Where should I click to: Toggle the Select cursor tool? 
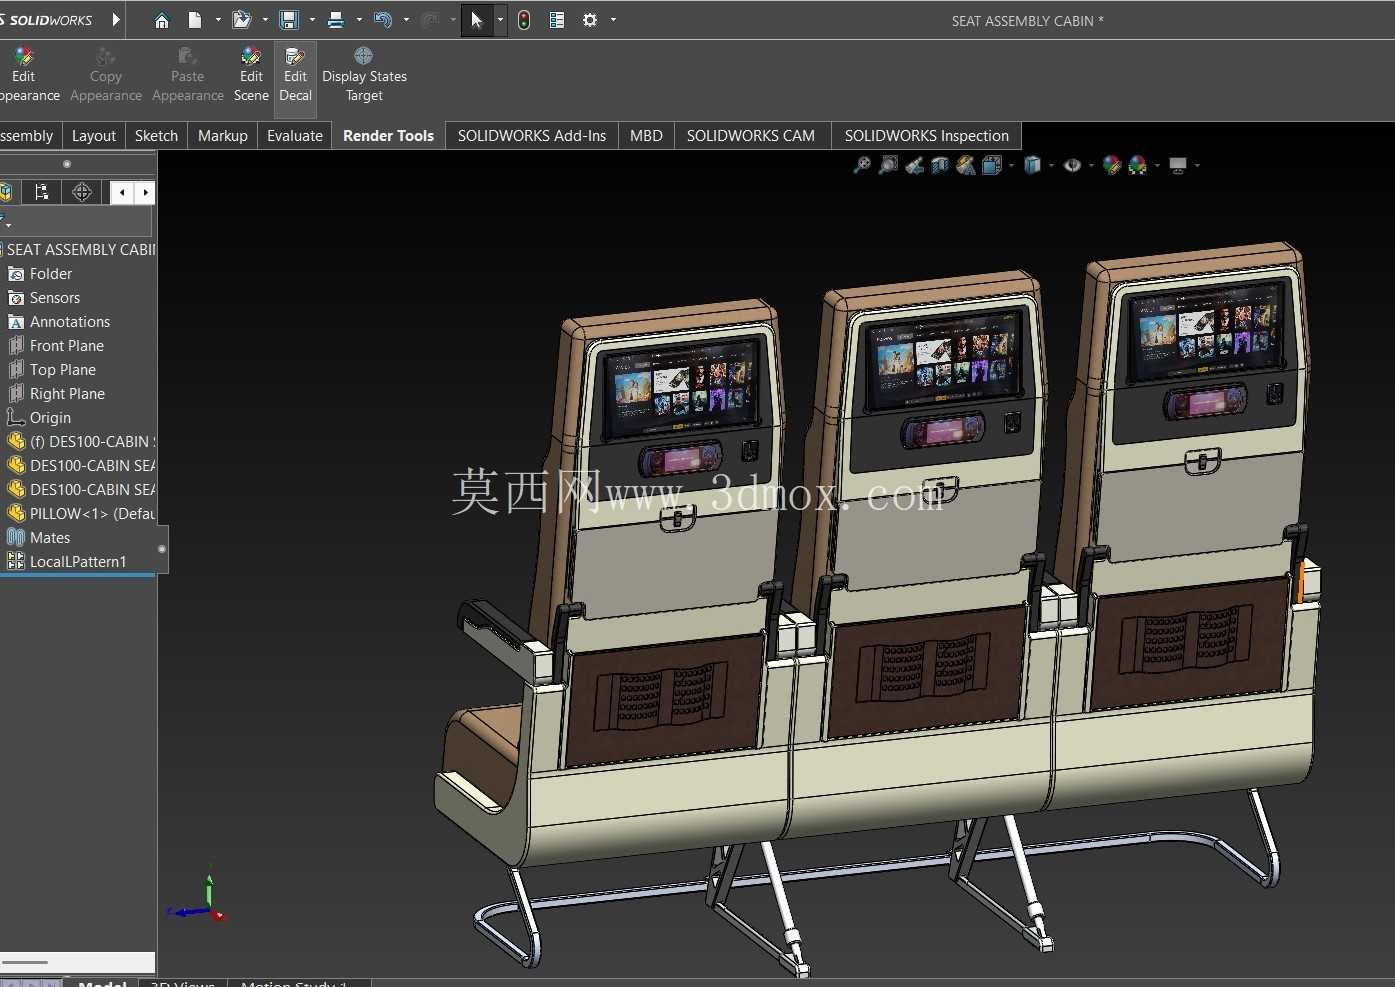pos(477,20)
